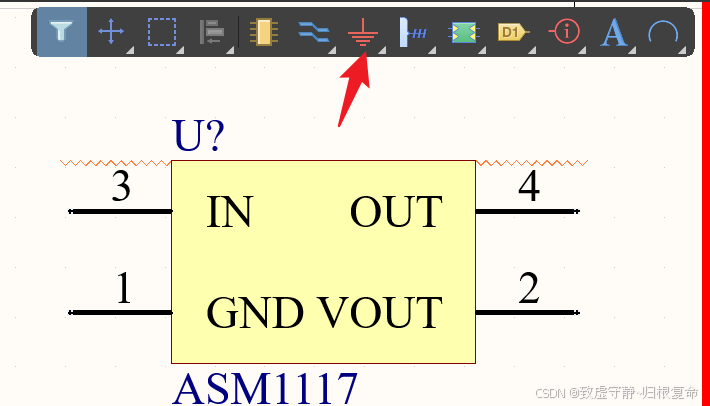Select pin 4 labeled OUT
Screen dimensions: 710x406
(528, 211)
